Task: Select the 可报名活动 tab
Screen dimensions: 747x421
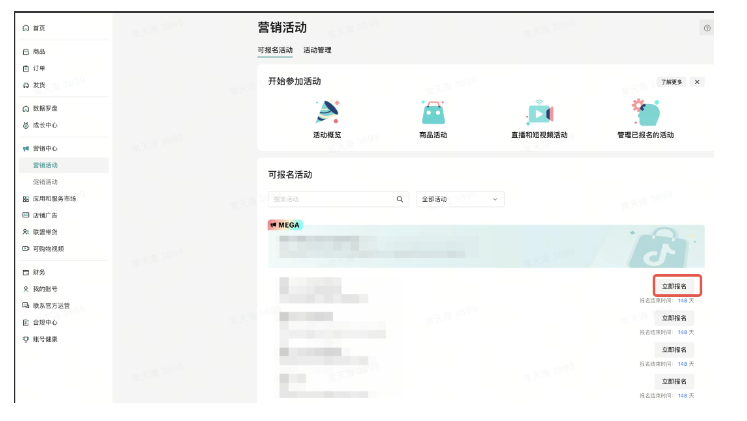Action: coord(275,50)
